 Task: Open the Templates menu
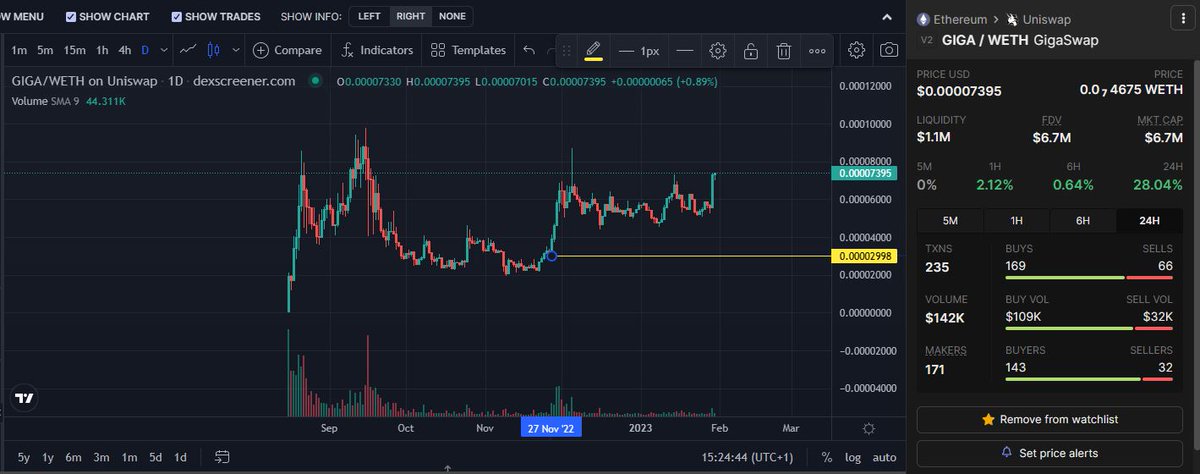468,50
